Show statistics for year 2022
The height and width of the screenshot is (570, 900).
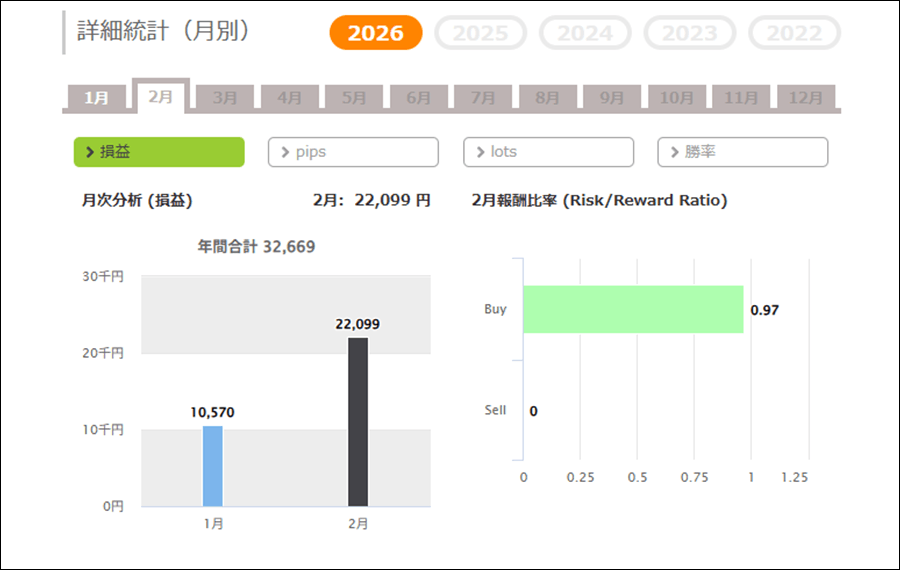[794, 33]
